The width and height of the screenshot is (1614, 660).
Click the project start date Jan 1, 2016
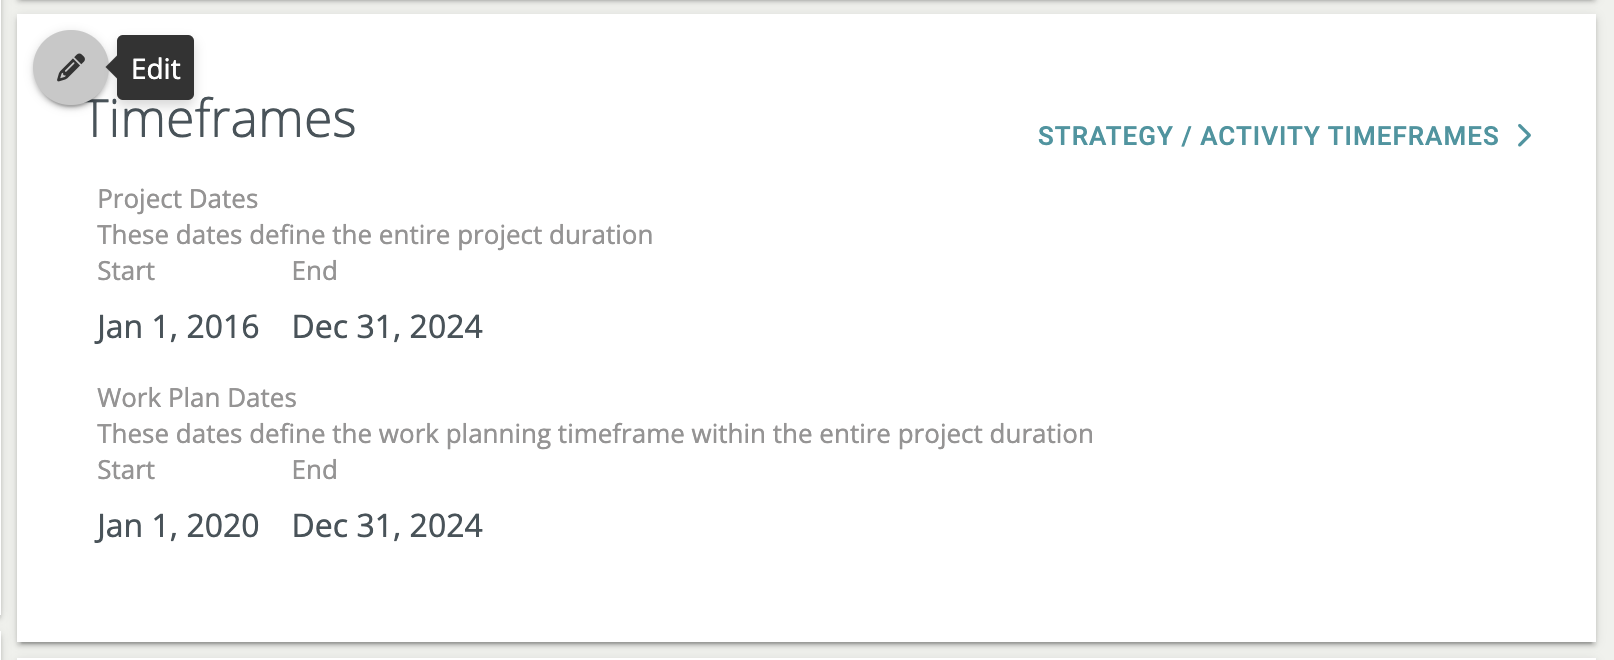(178, 327)
